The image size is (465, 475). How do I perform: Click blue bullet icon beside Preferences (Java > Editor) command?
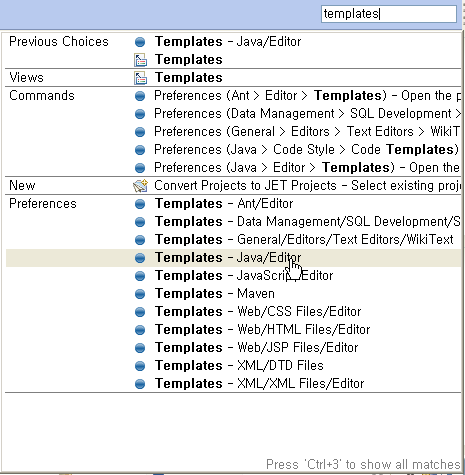[140, 168]
